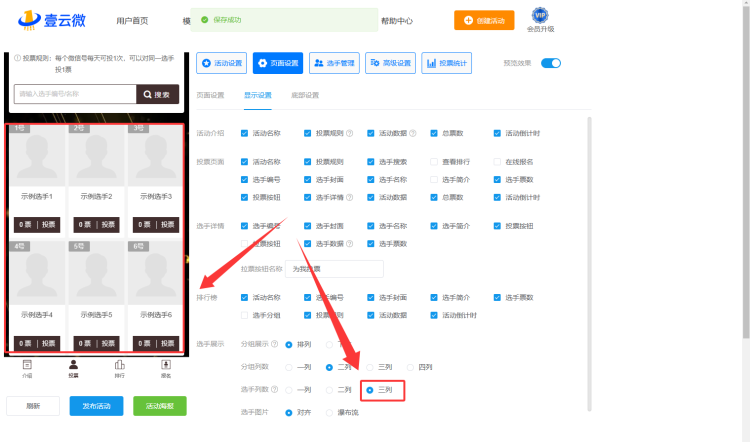Click the 报名 signup icon in the preview
Viewport: 750px width, 442px height.
(x=166, y=367)
